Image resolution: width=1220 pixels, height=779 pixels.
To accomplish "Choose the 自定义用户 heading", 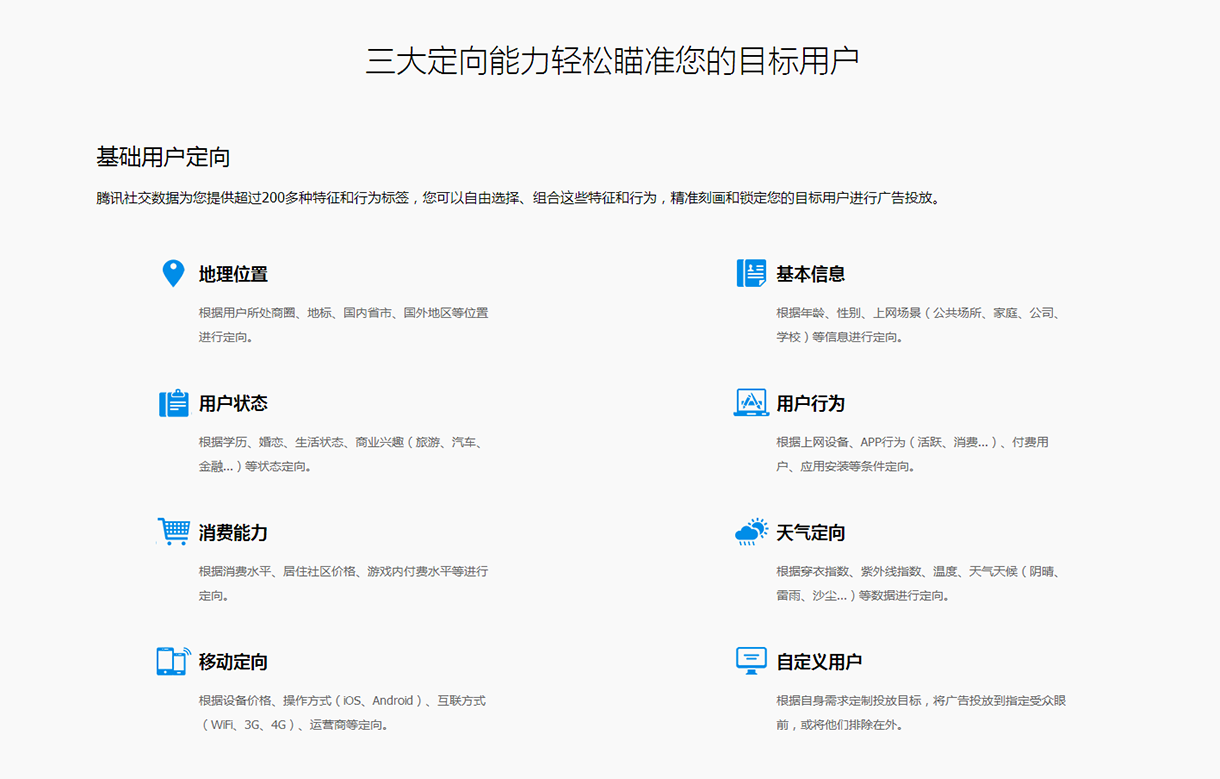I will [819, 662].
